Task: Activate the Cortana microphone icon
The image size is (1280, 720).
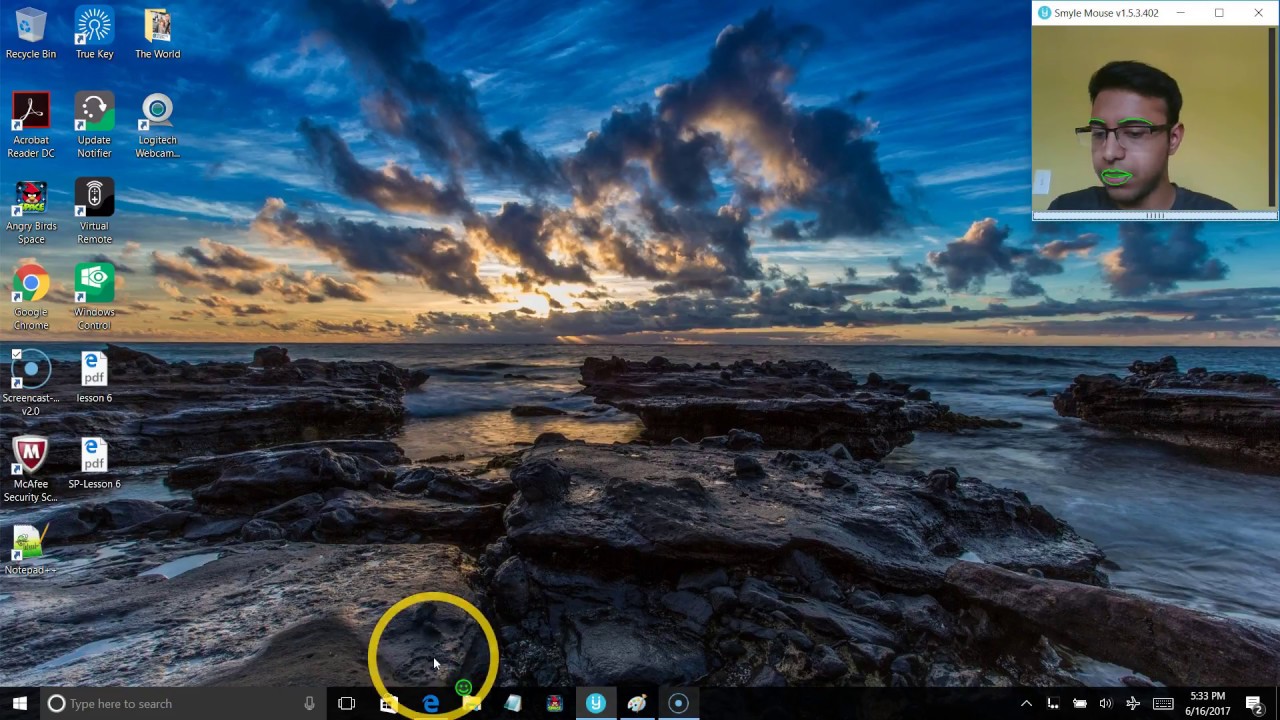Action: 309,703
